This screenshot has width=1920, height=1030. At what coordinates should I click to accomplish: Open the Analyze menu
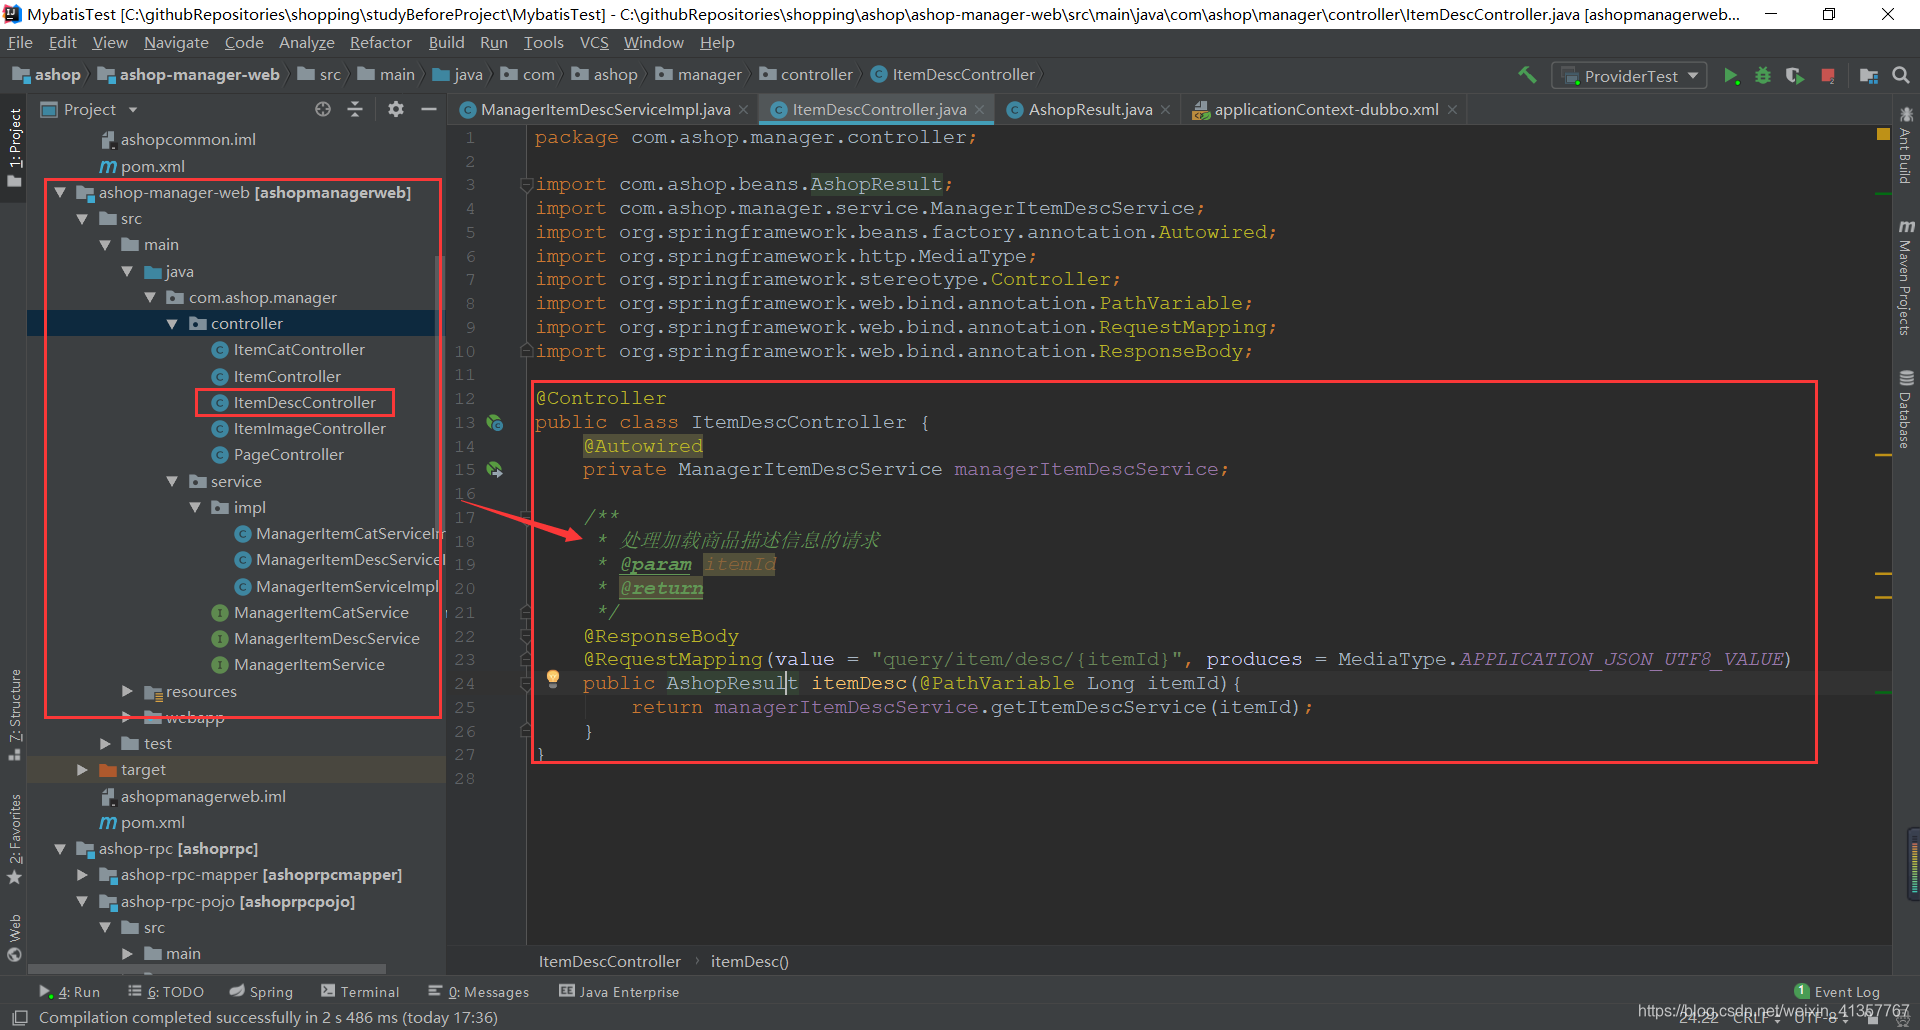click(306, 43)
